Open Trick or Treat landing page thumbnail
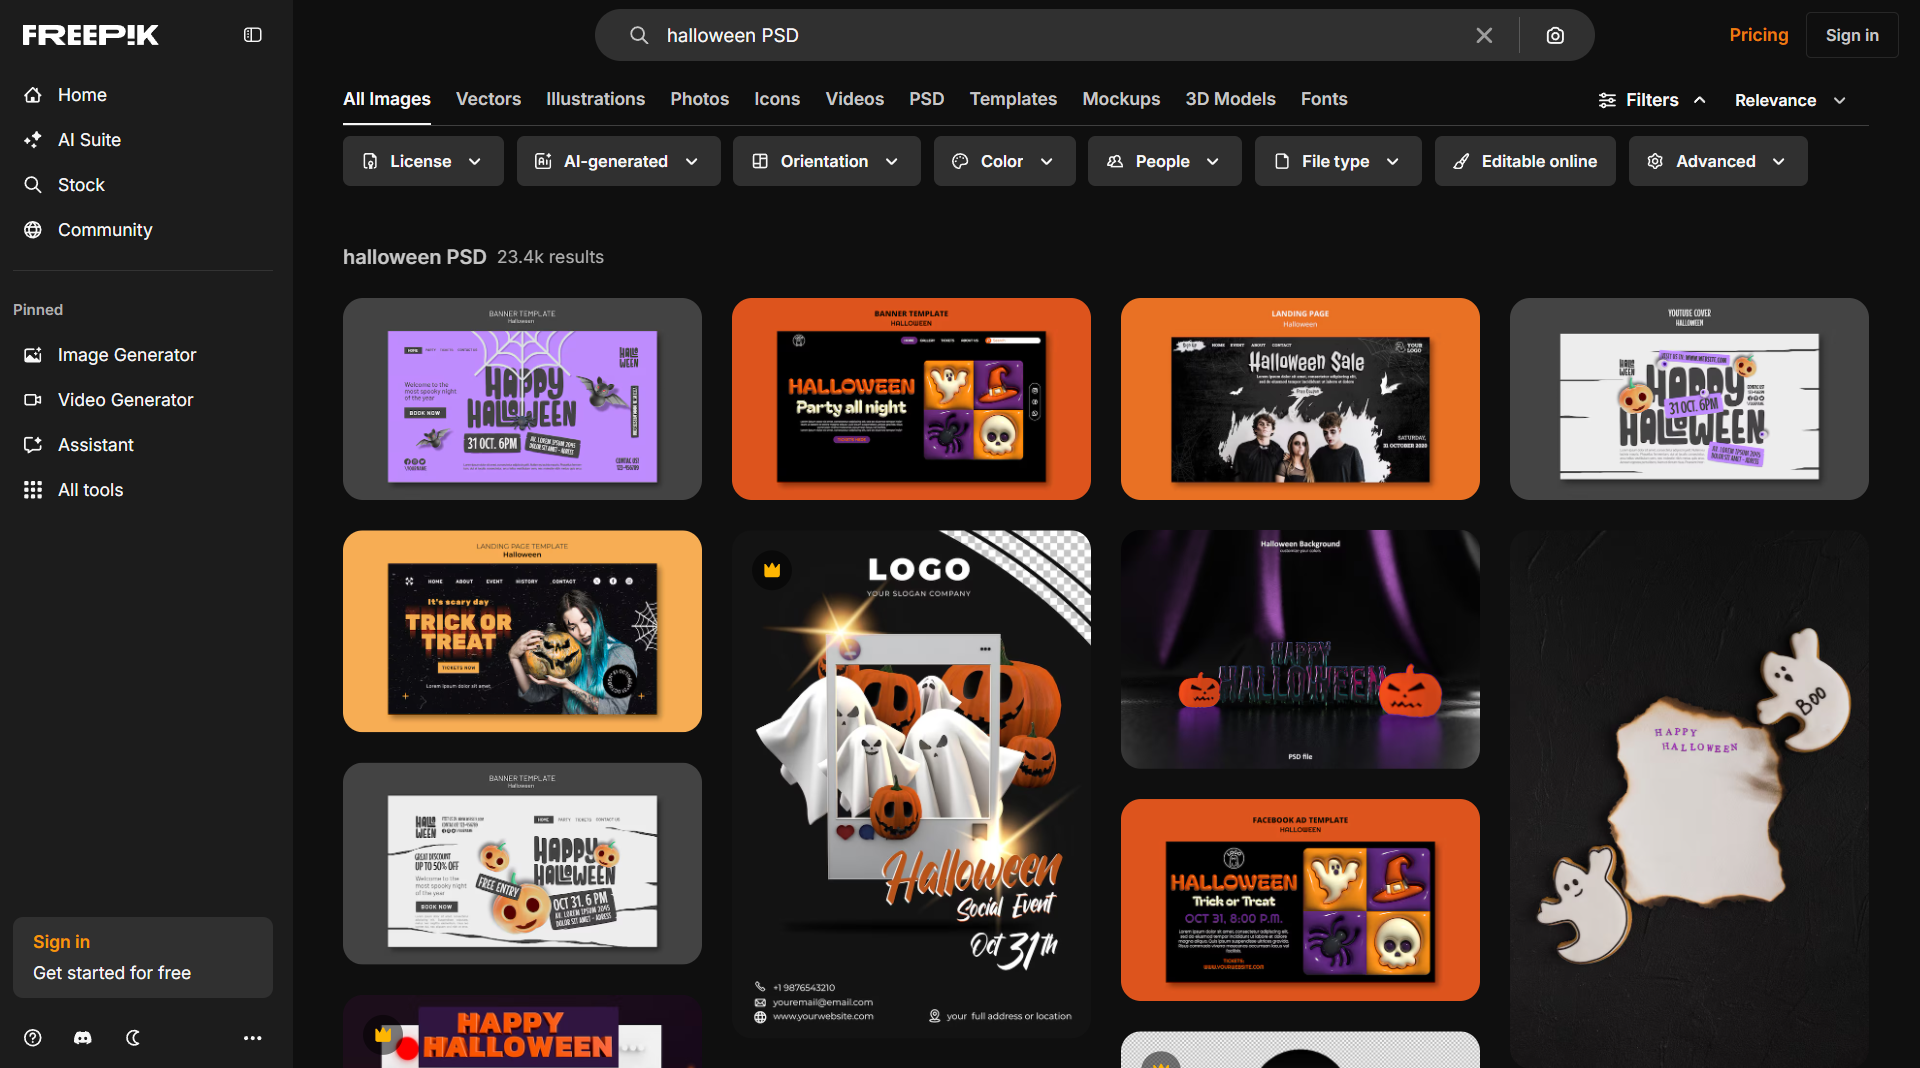This screenshot has width=1920, height=1068. tap(522, 631)
